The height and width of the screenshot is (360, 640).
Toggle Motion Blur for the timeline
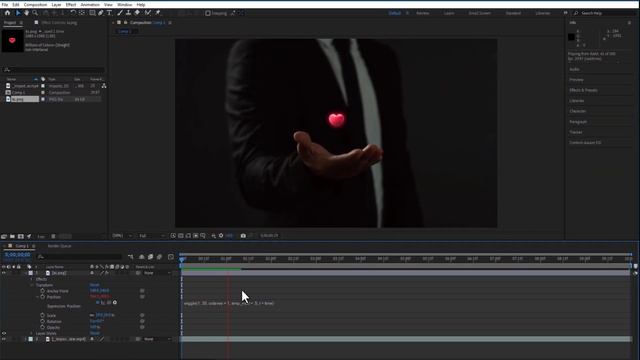pyautogui.click(x=160, y=257)
